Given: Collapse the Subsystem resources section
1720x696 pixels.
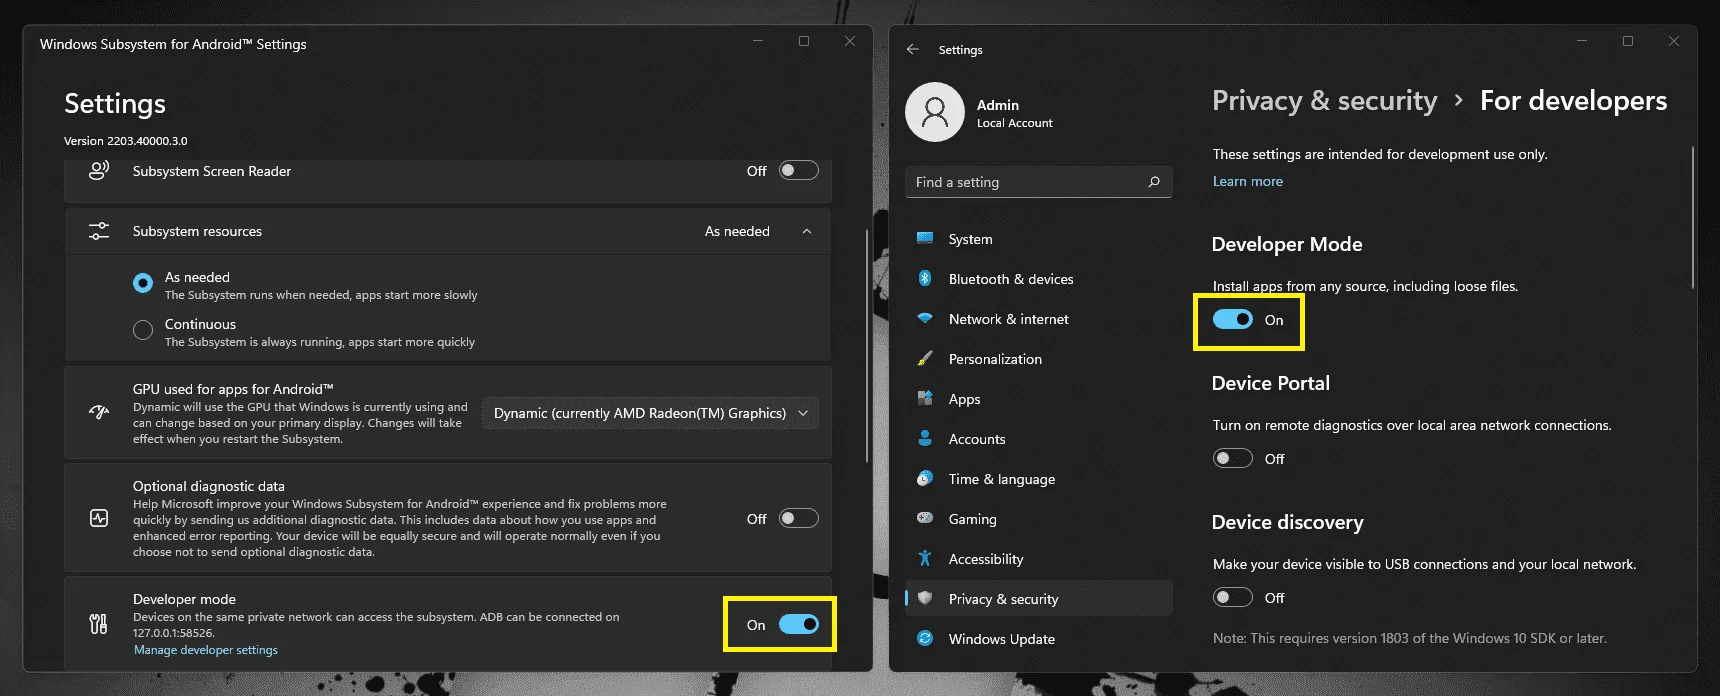Looking at the screenshot, I should (807, 231).
